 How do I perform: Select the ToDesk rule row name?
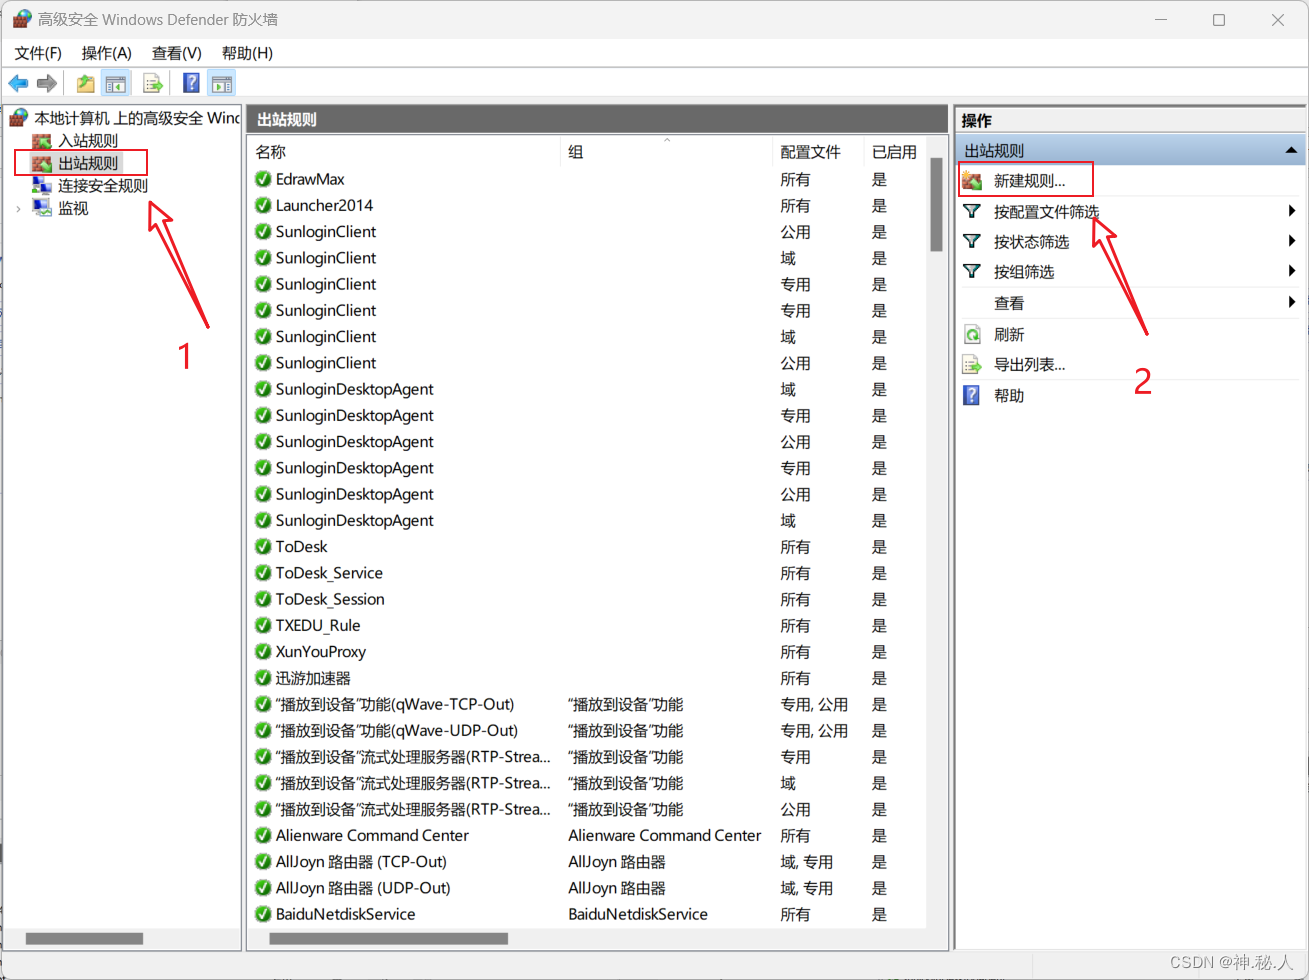coord(301,547)
